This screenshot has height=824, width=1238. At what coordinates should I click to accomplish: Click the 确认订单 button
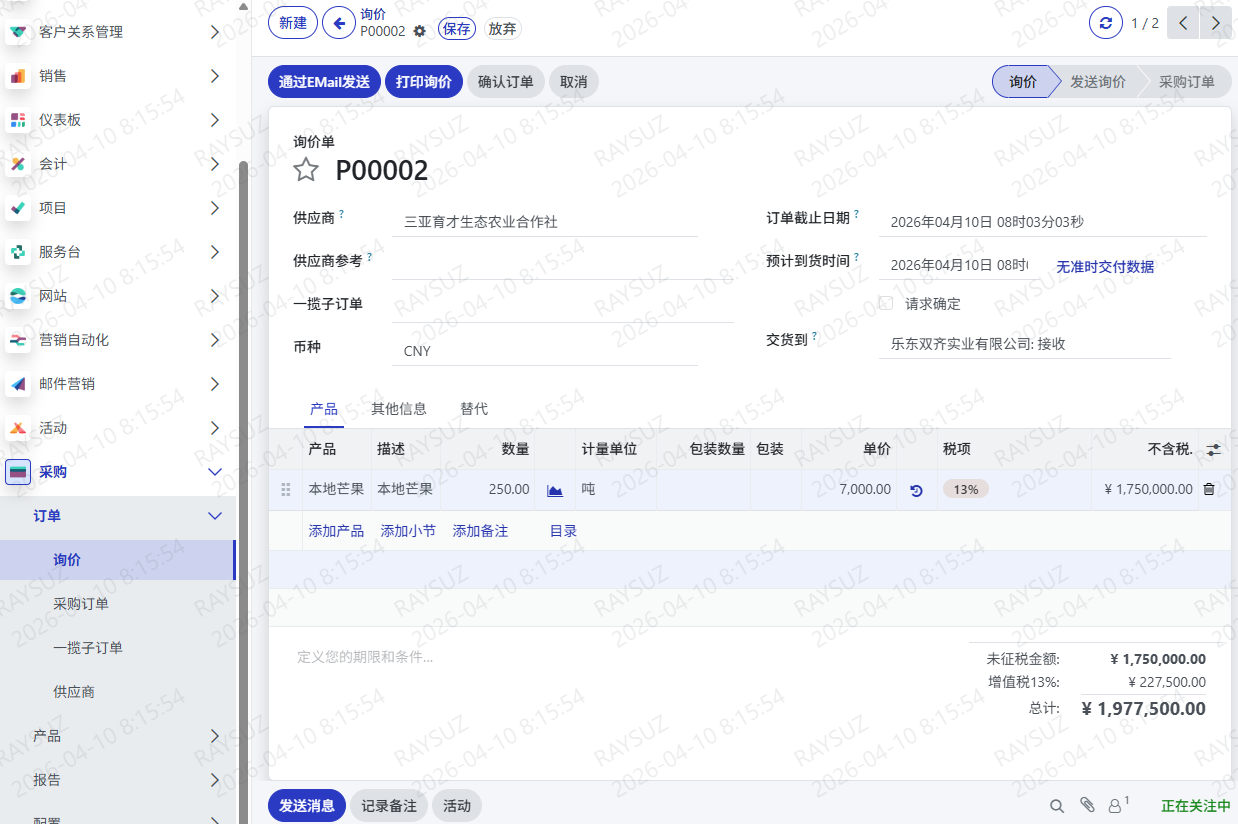point(506,82)
